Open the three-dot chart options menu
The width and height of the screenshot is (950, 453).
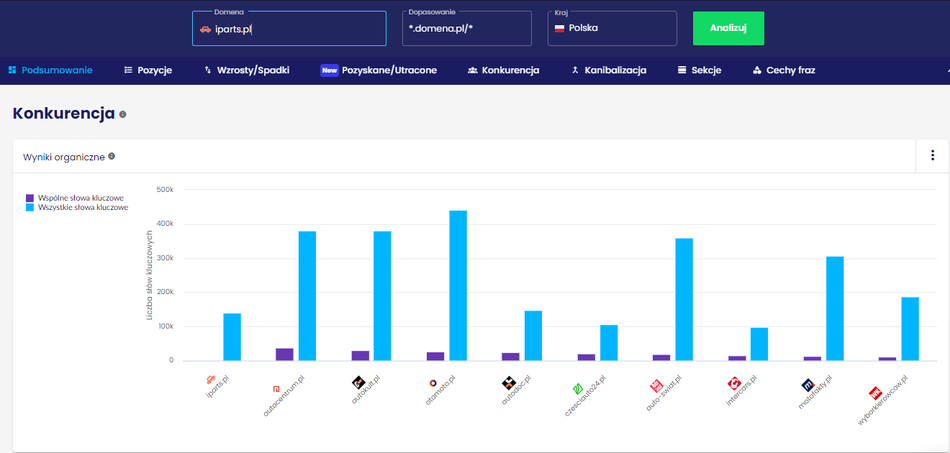click(x=932, y=155)
